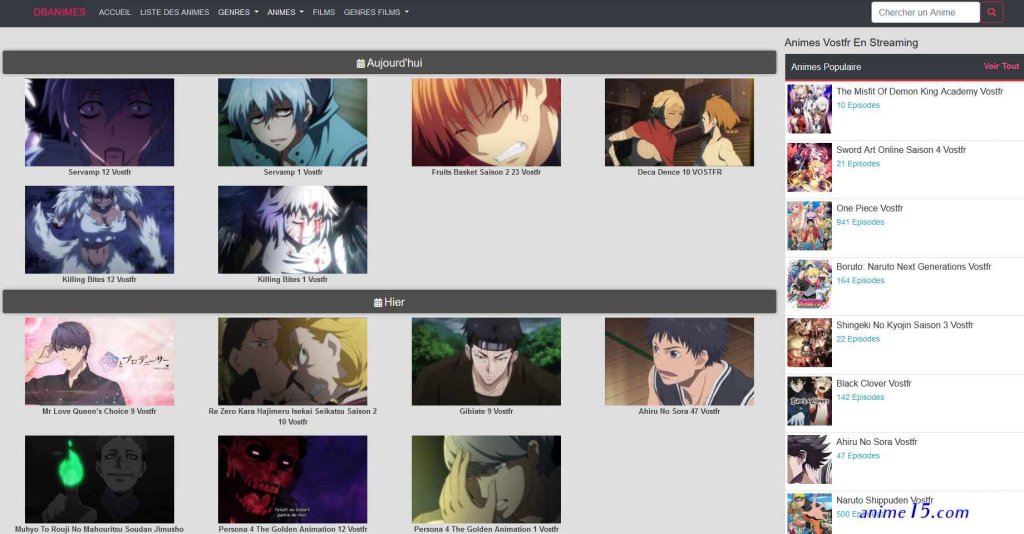Open The Misfit Of Demon King Academy link
This screenshot has height=534, width=1024.
point(920,91)
